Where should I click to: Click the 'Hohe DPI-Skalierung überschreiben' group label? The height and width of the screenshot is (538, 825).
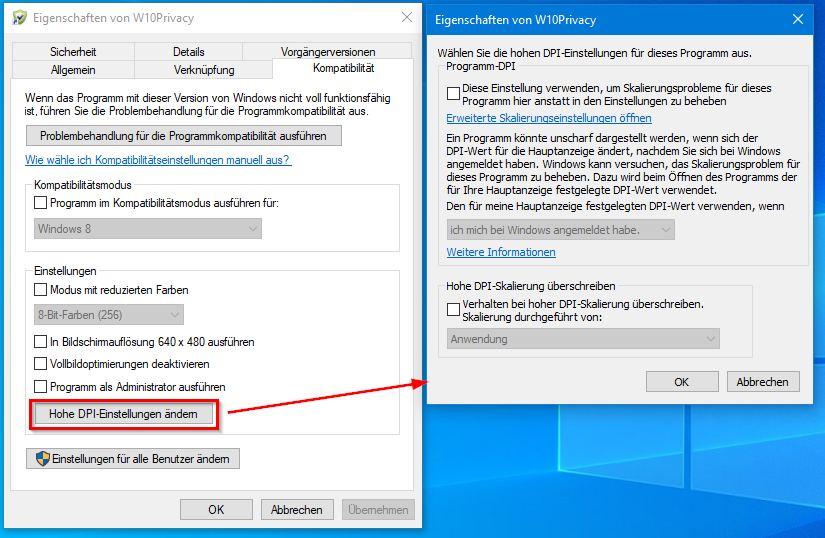(x=530, y=286)
